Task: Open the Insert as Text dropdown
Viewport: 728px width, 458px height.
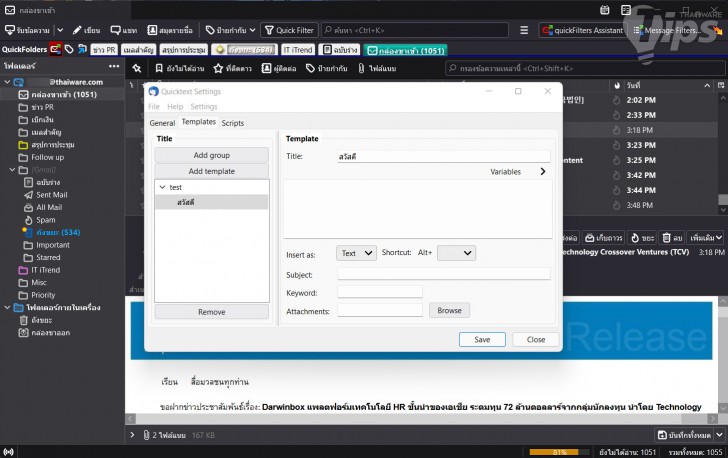Action: click(x=356, y=253)
